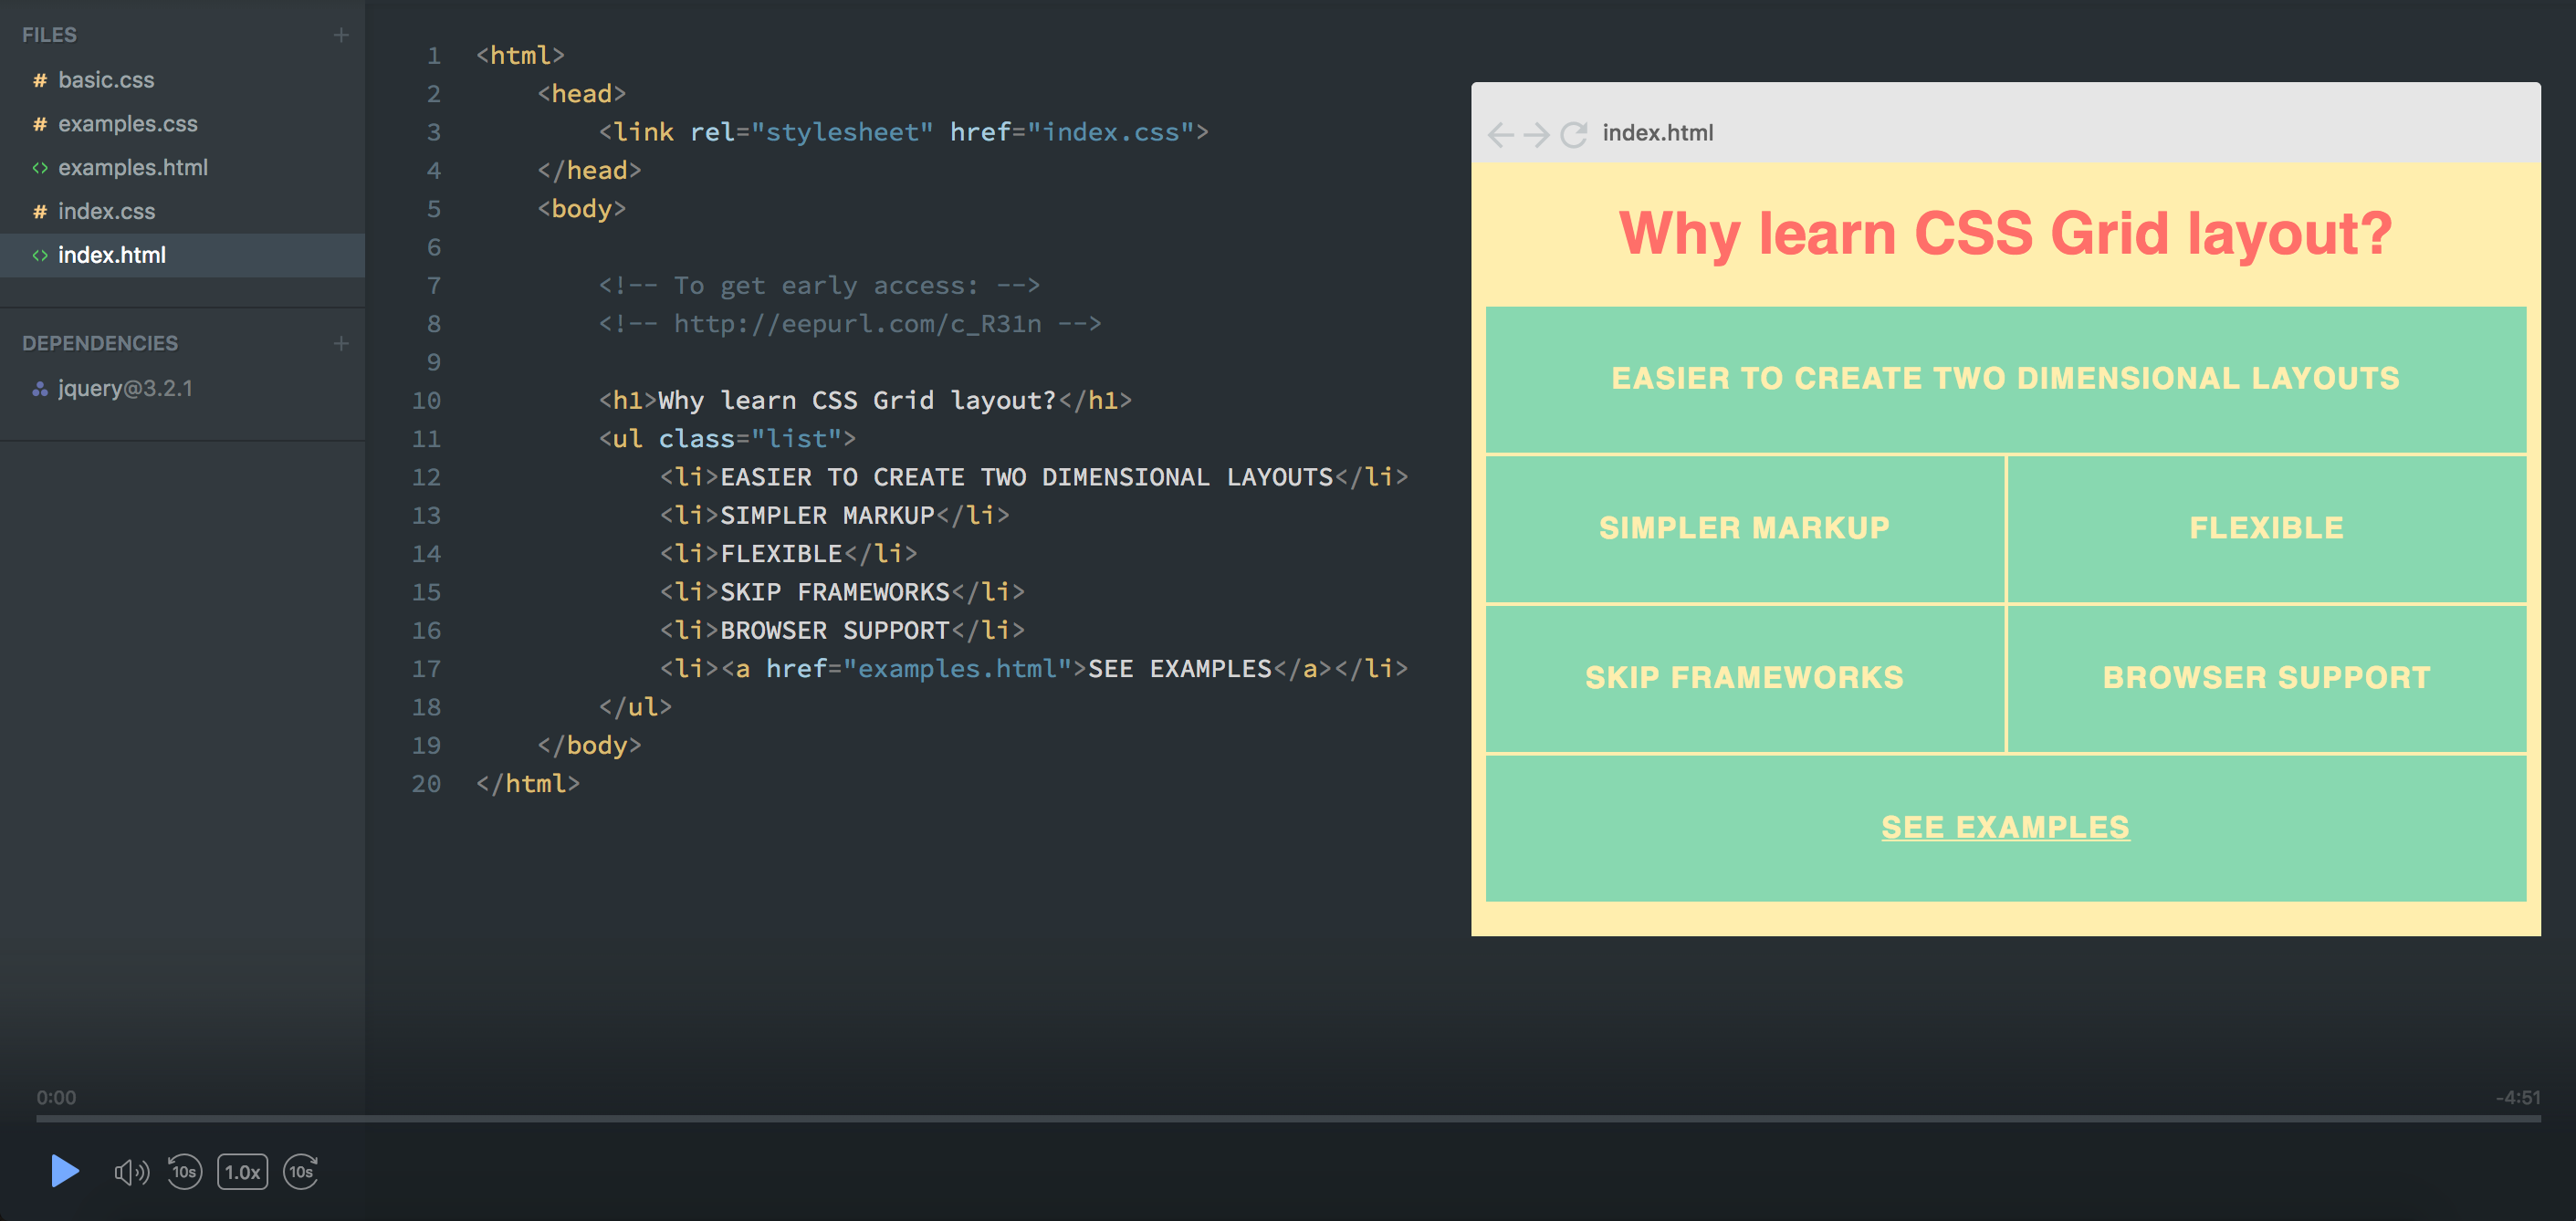The width and height of the screenshot is (2576, 1221).
Task: Add a new file with the plus icon
Action: point(341,34)
